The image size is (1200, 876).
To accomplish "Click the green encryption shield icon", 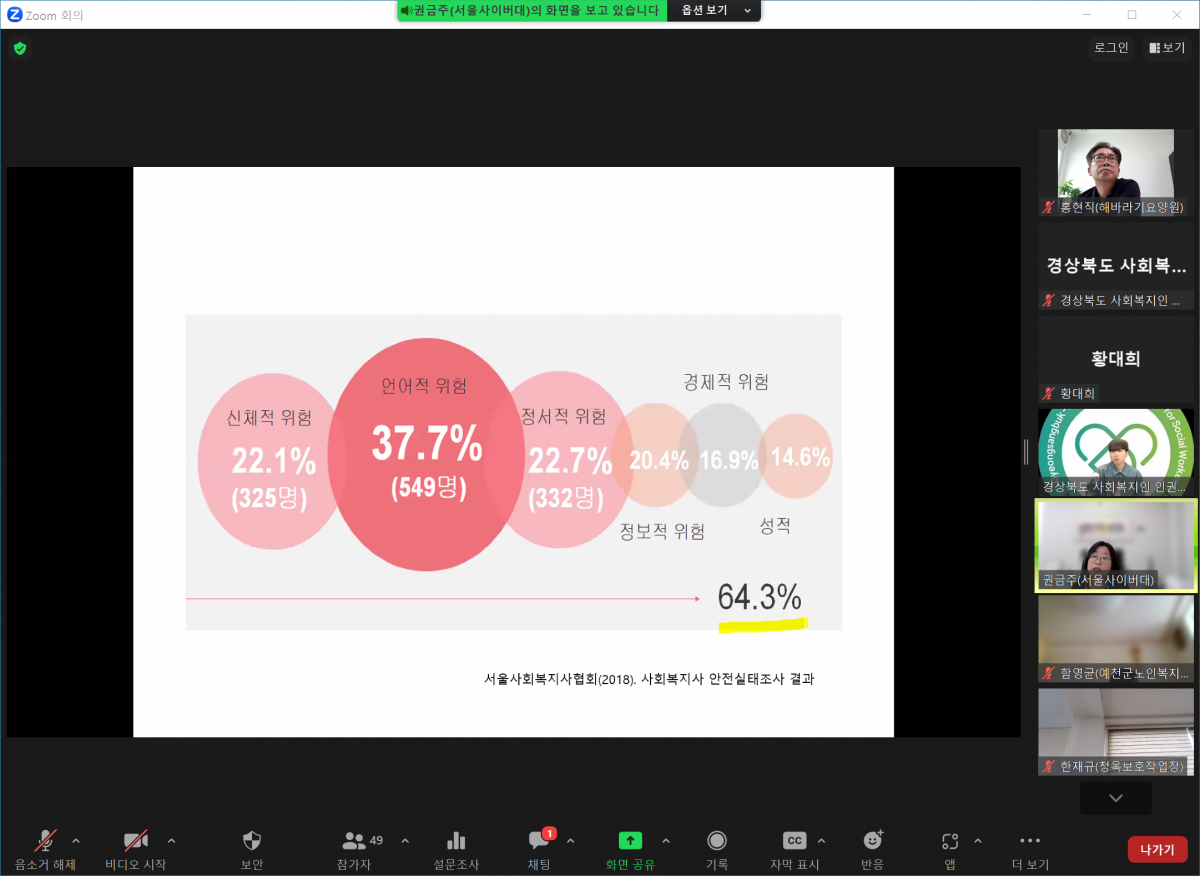I will [20, 48].
